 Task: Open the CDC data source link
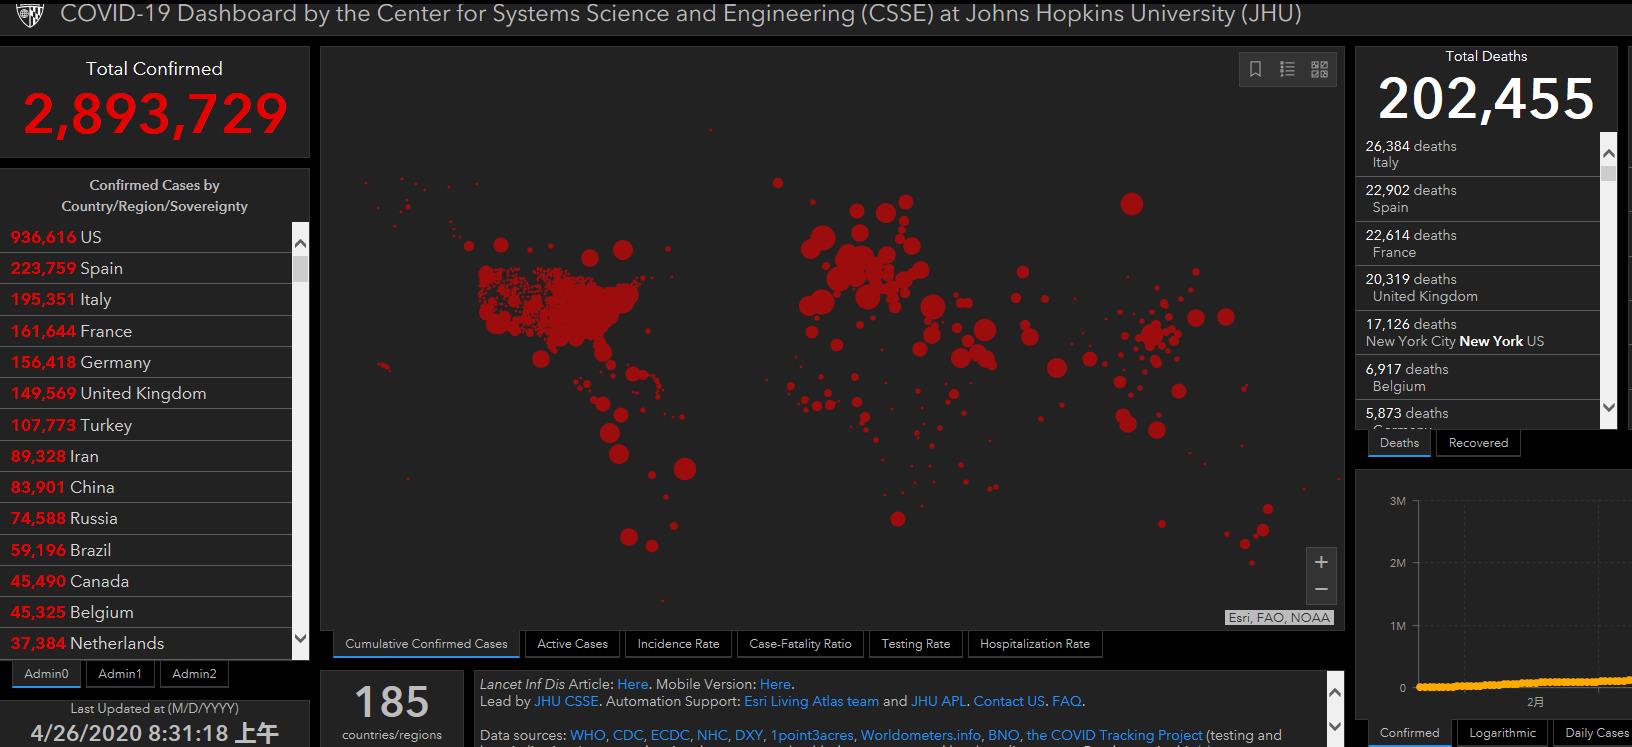[628, 735]
